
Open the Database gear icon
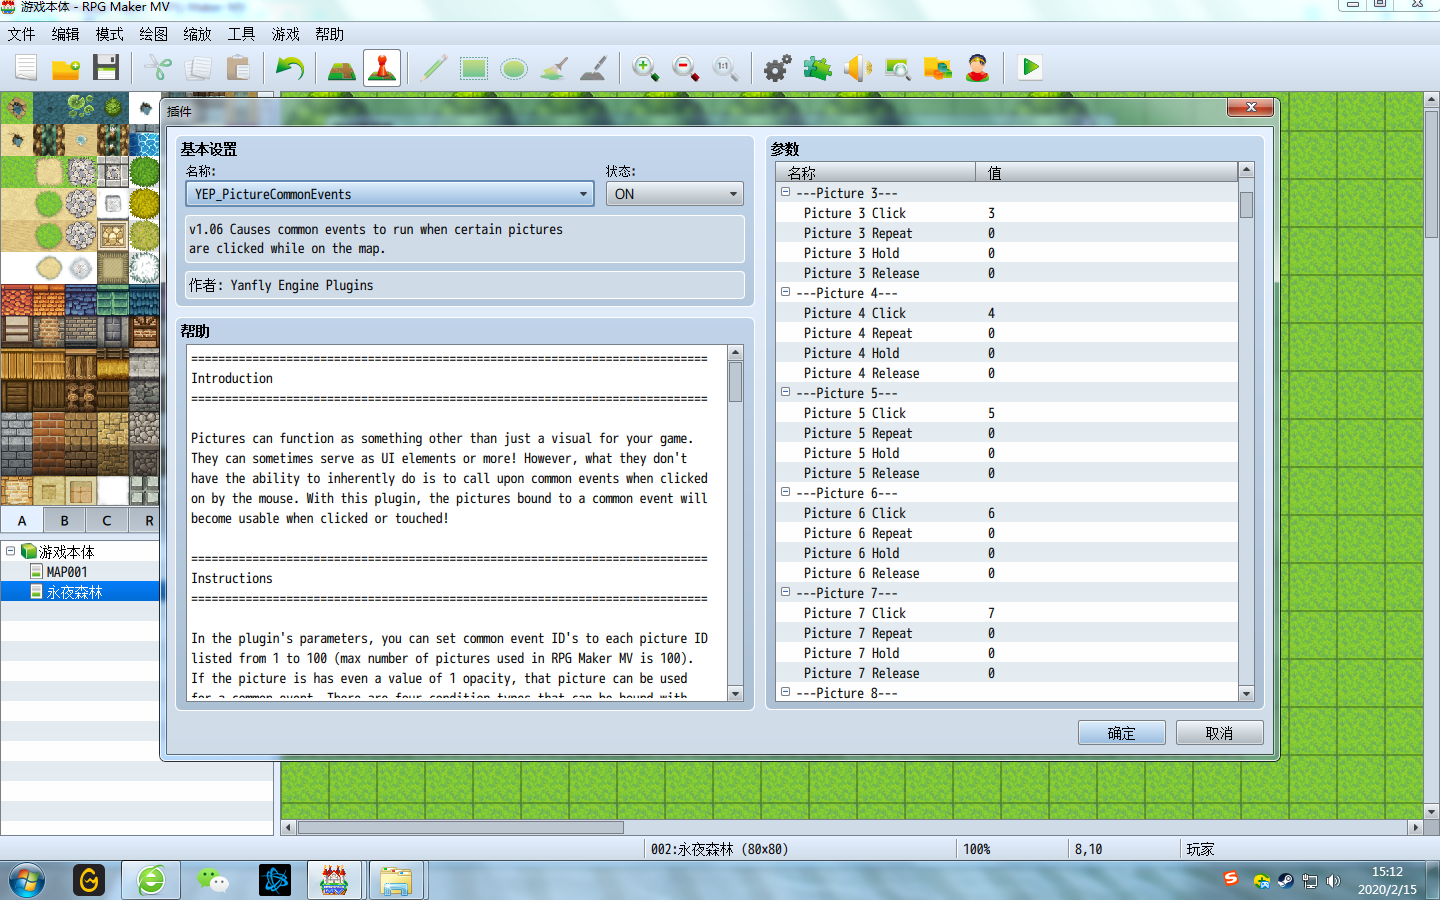[778, 68]
